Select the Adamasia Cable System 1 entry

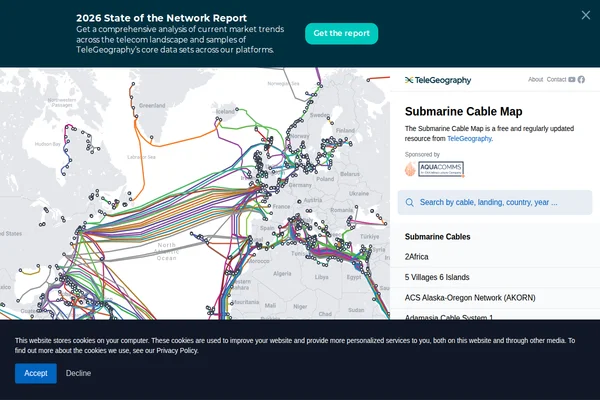pos(495,316)
